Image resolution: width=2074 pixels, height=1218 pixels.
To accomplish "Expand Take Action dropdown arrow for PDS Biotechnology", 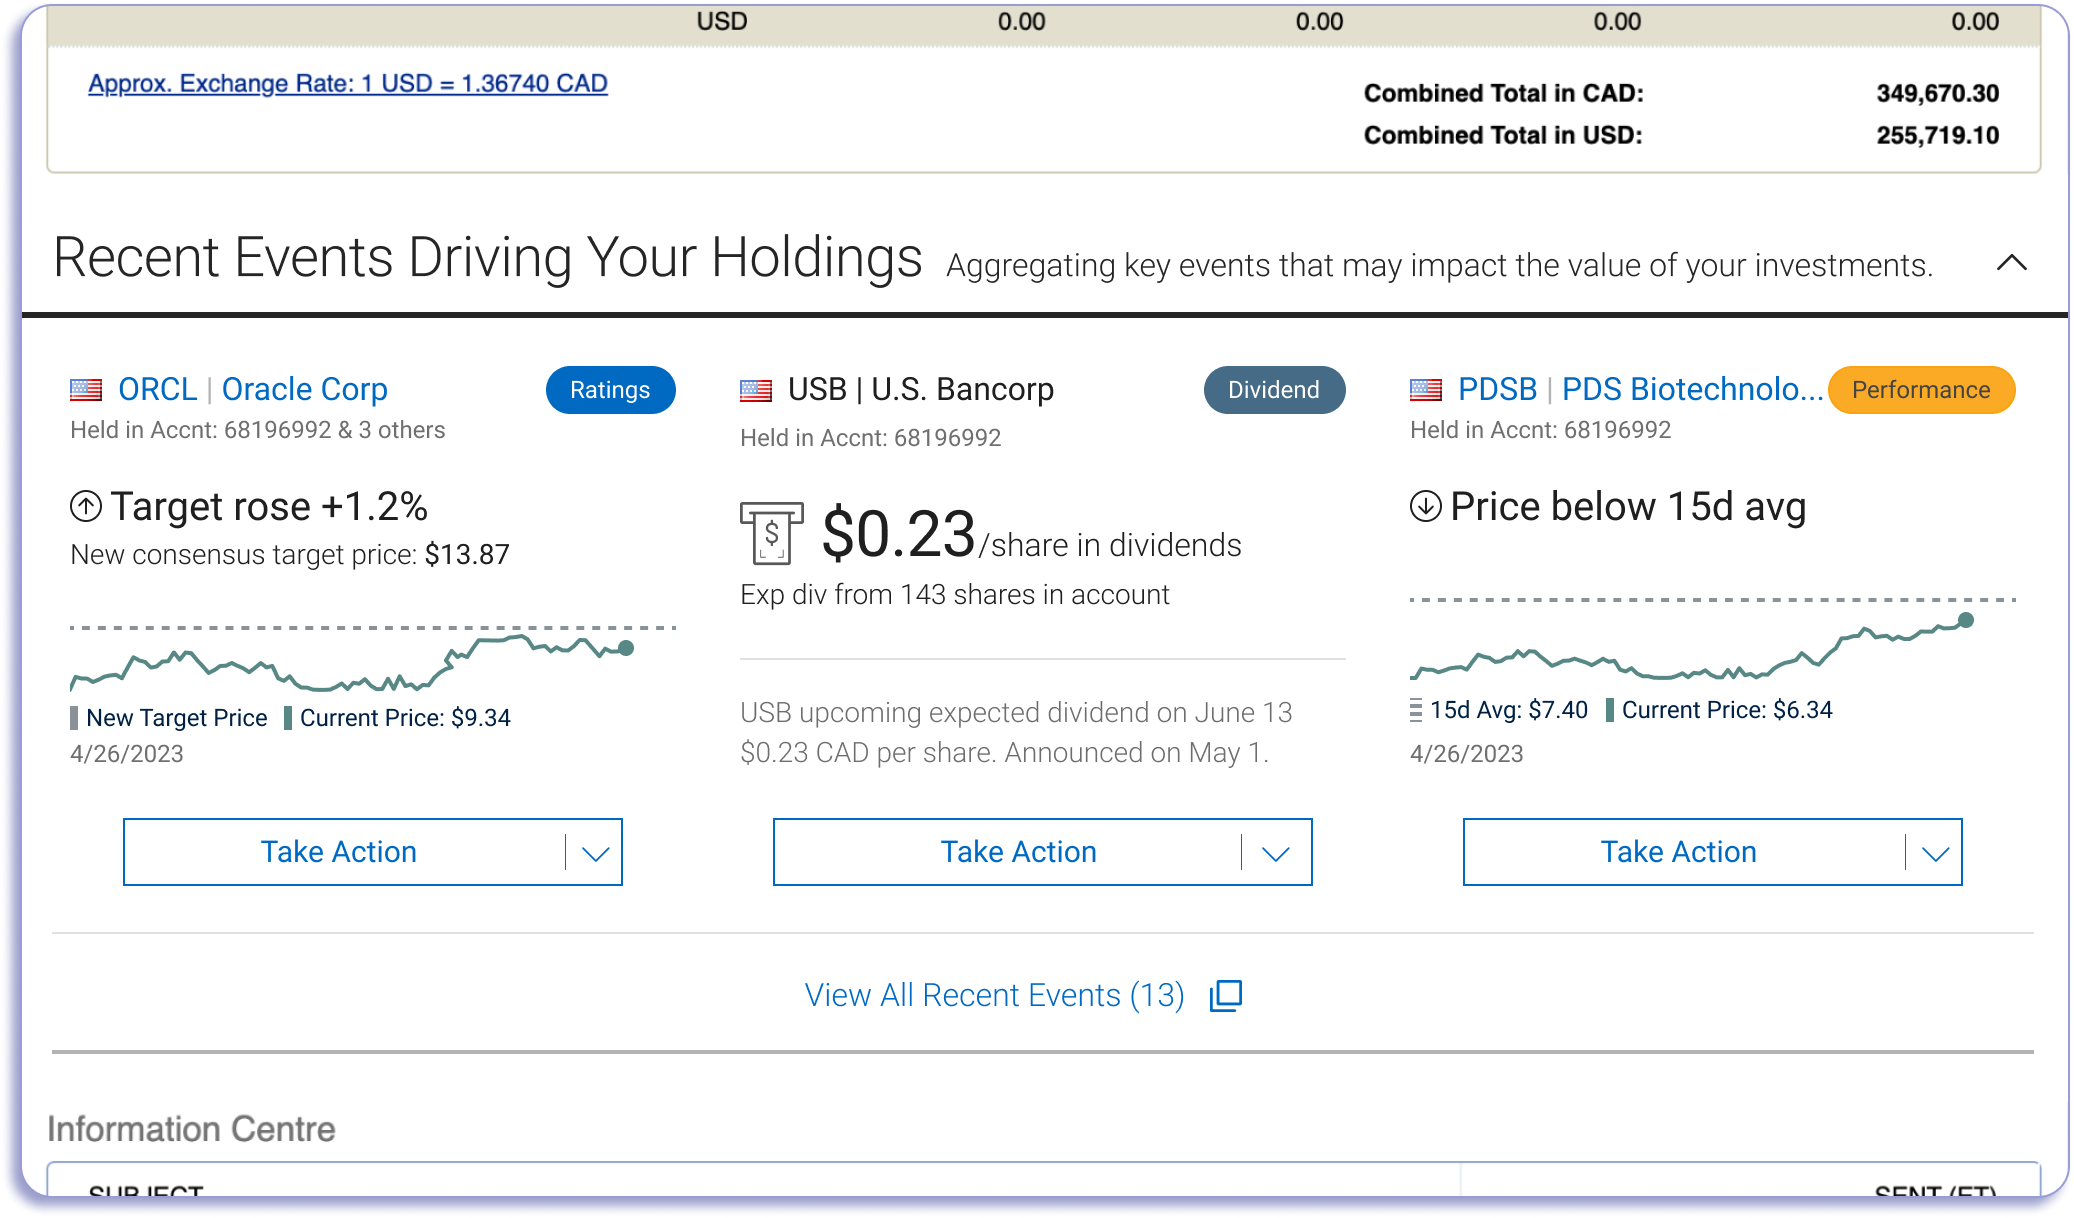I will tap(1935, 853).
